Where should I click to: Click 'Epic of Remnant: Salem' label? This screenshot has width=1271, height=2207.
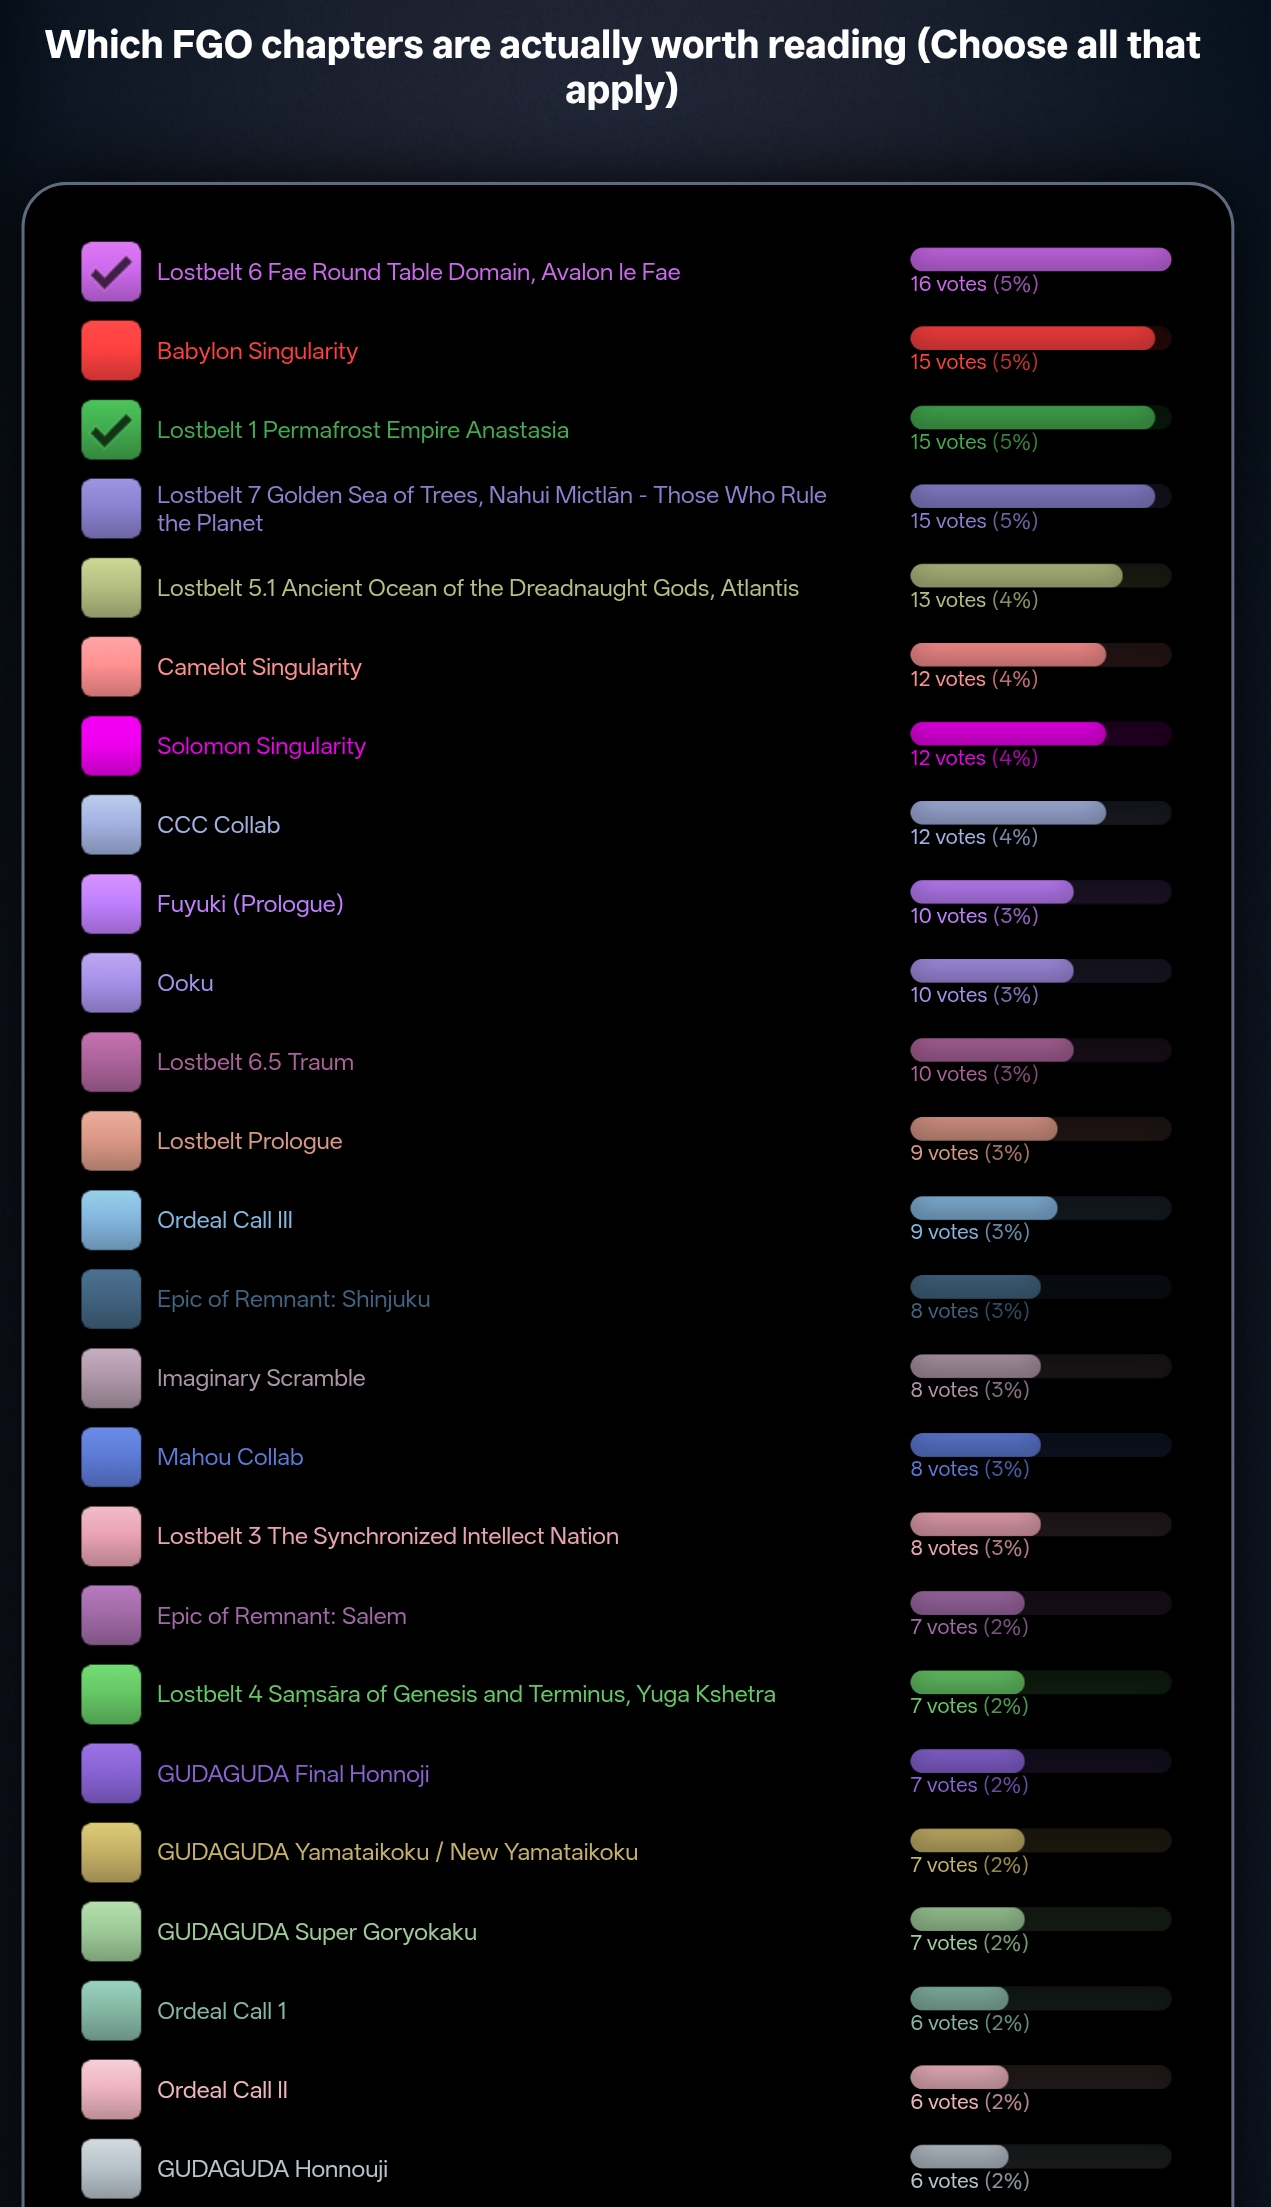point(281,1616)
